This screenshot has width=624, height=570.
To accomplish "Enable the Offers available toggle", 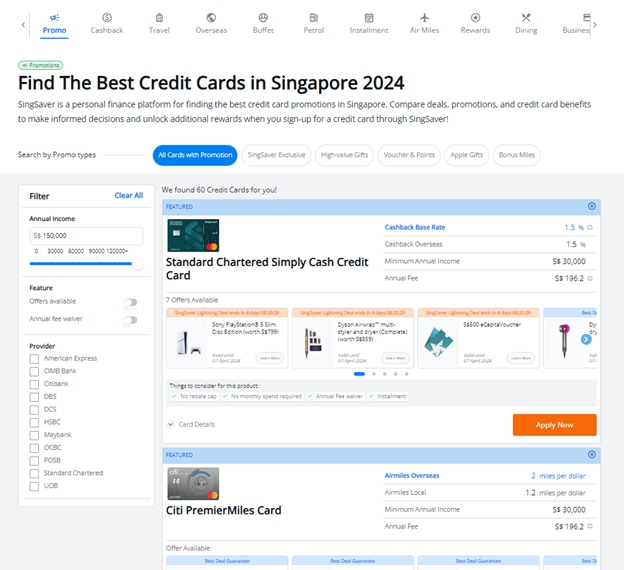I will 130,302.
